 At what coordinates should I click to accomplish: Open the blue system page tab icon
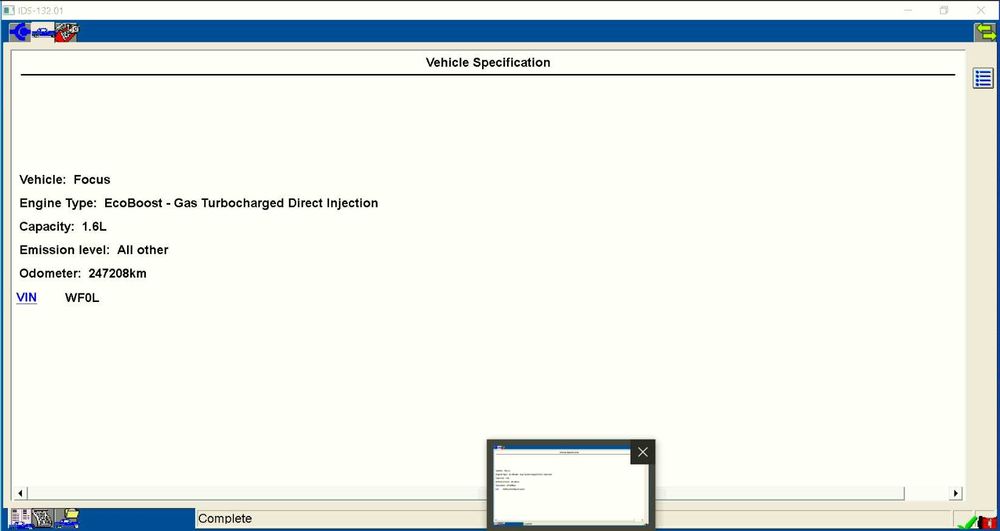coord(20,31)
